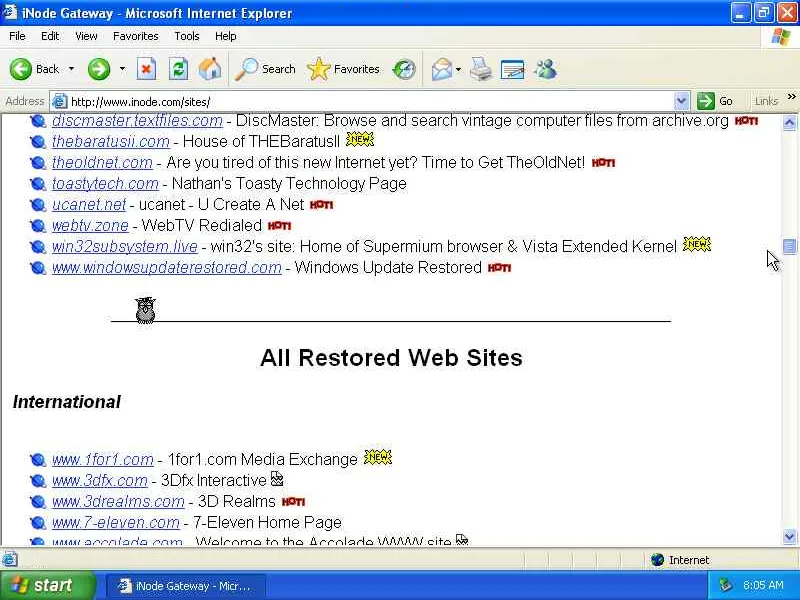Click the green Forward arrow button
The image size is (800, 600).
99,69
